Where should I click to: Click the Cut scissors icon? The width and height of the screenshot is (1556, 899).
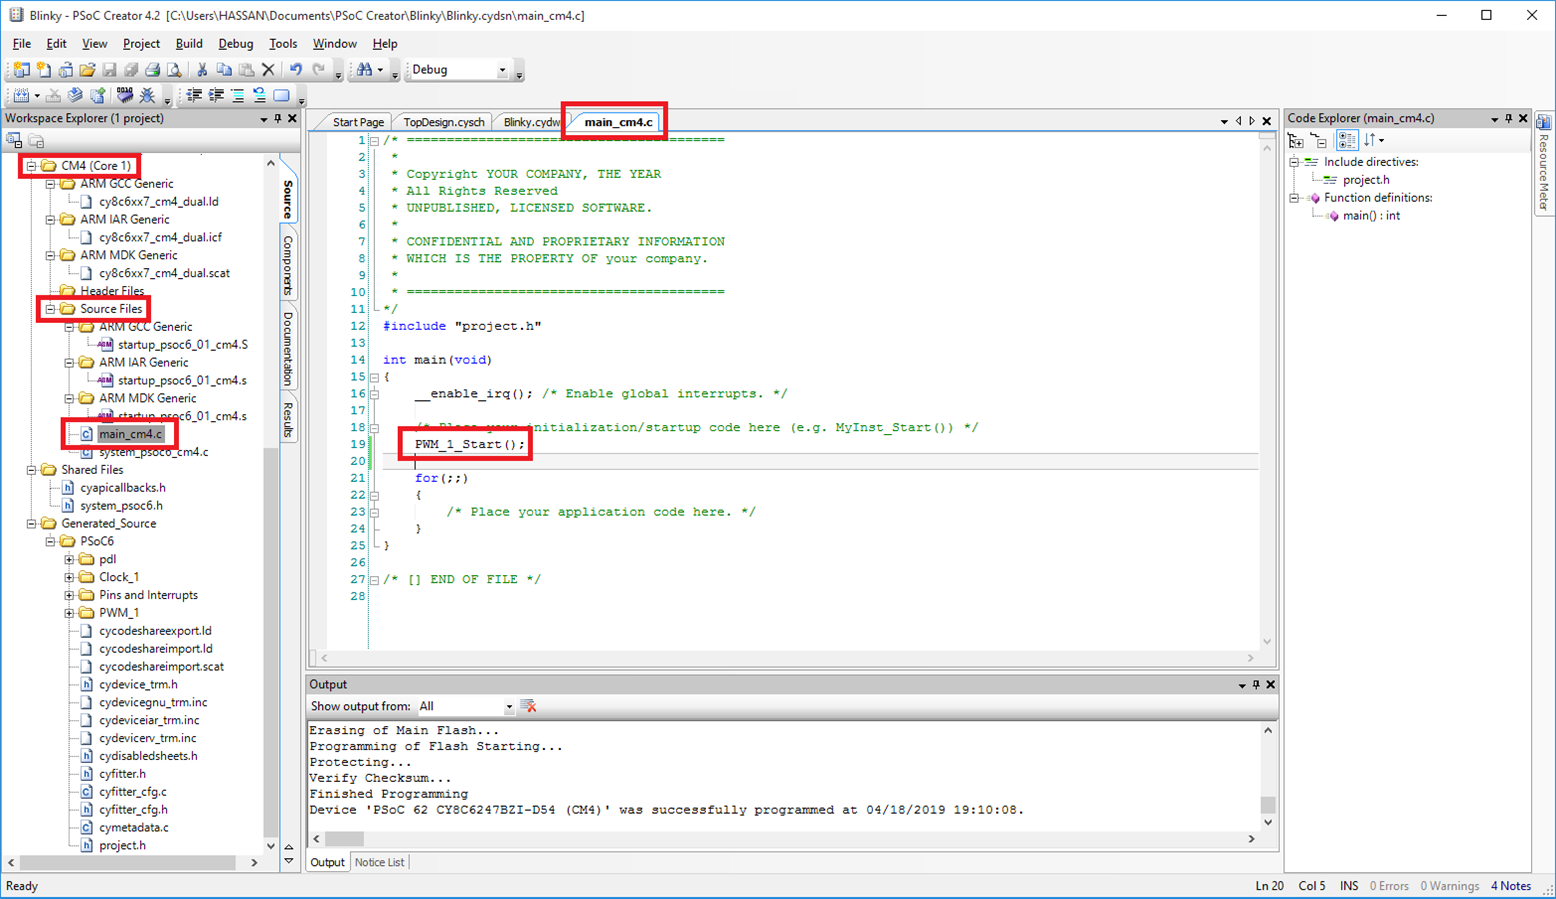click(202, 70)
